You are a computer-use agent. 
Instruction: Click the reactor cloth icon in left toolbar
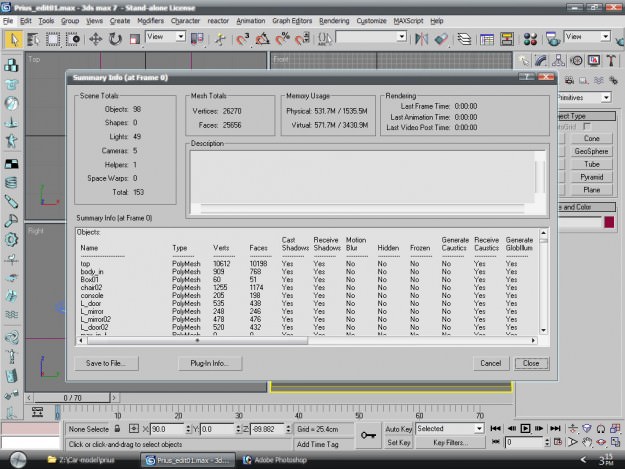coord(12,84)
